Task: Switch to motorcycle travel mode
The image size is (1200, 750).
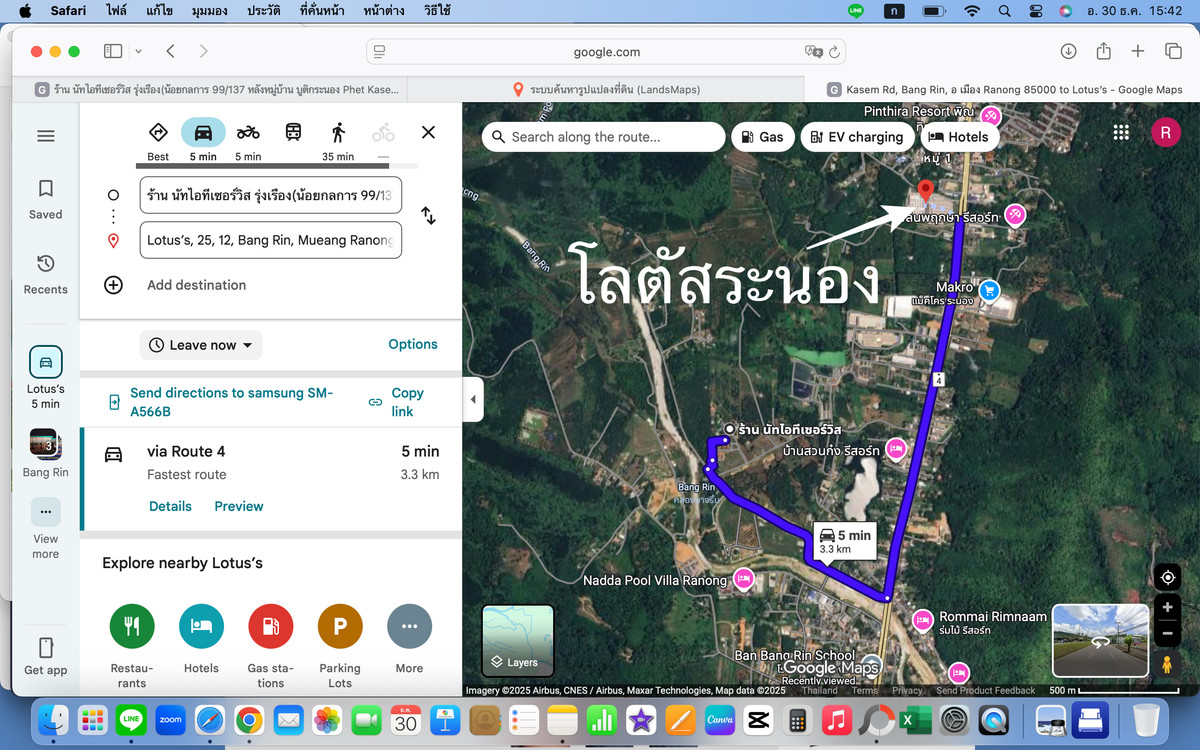Action: point(248,133)
